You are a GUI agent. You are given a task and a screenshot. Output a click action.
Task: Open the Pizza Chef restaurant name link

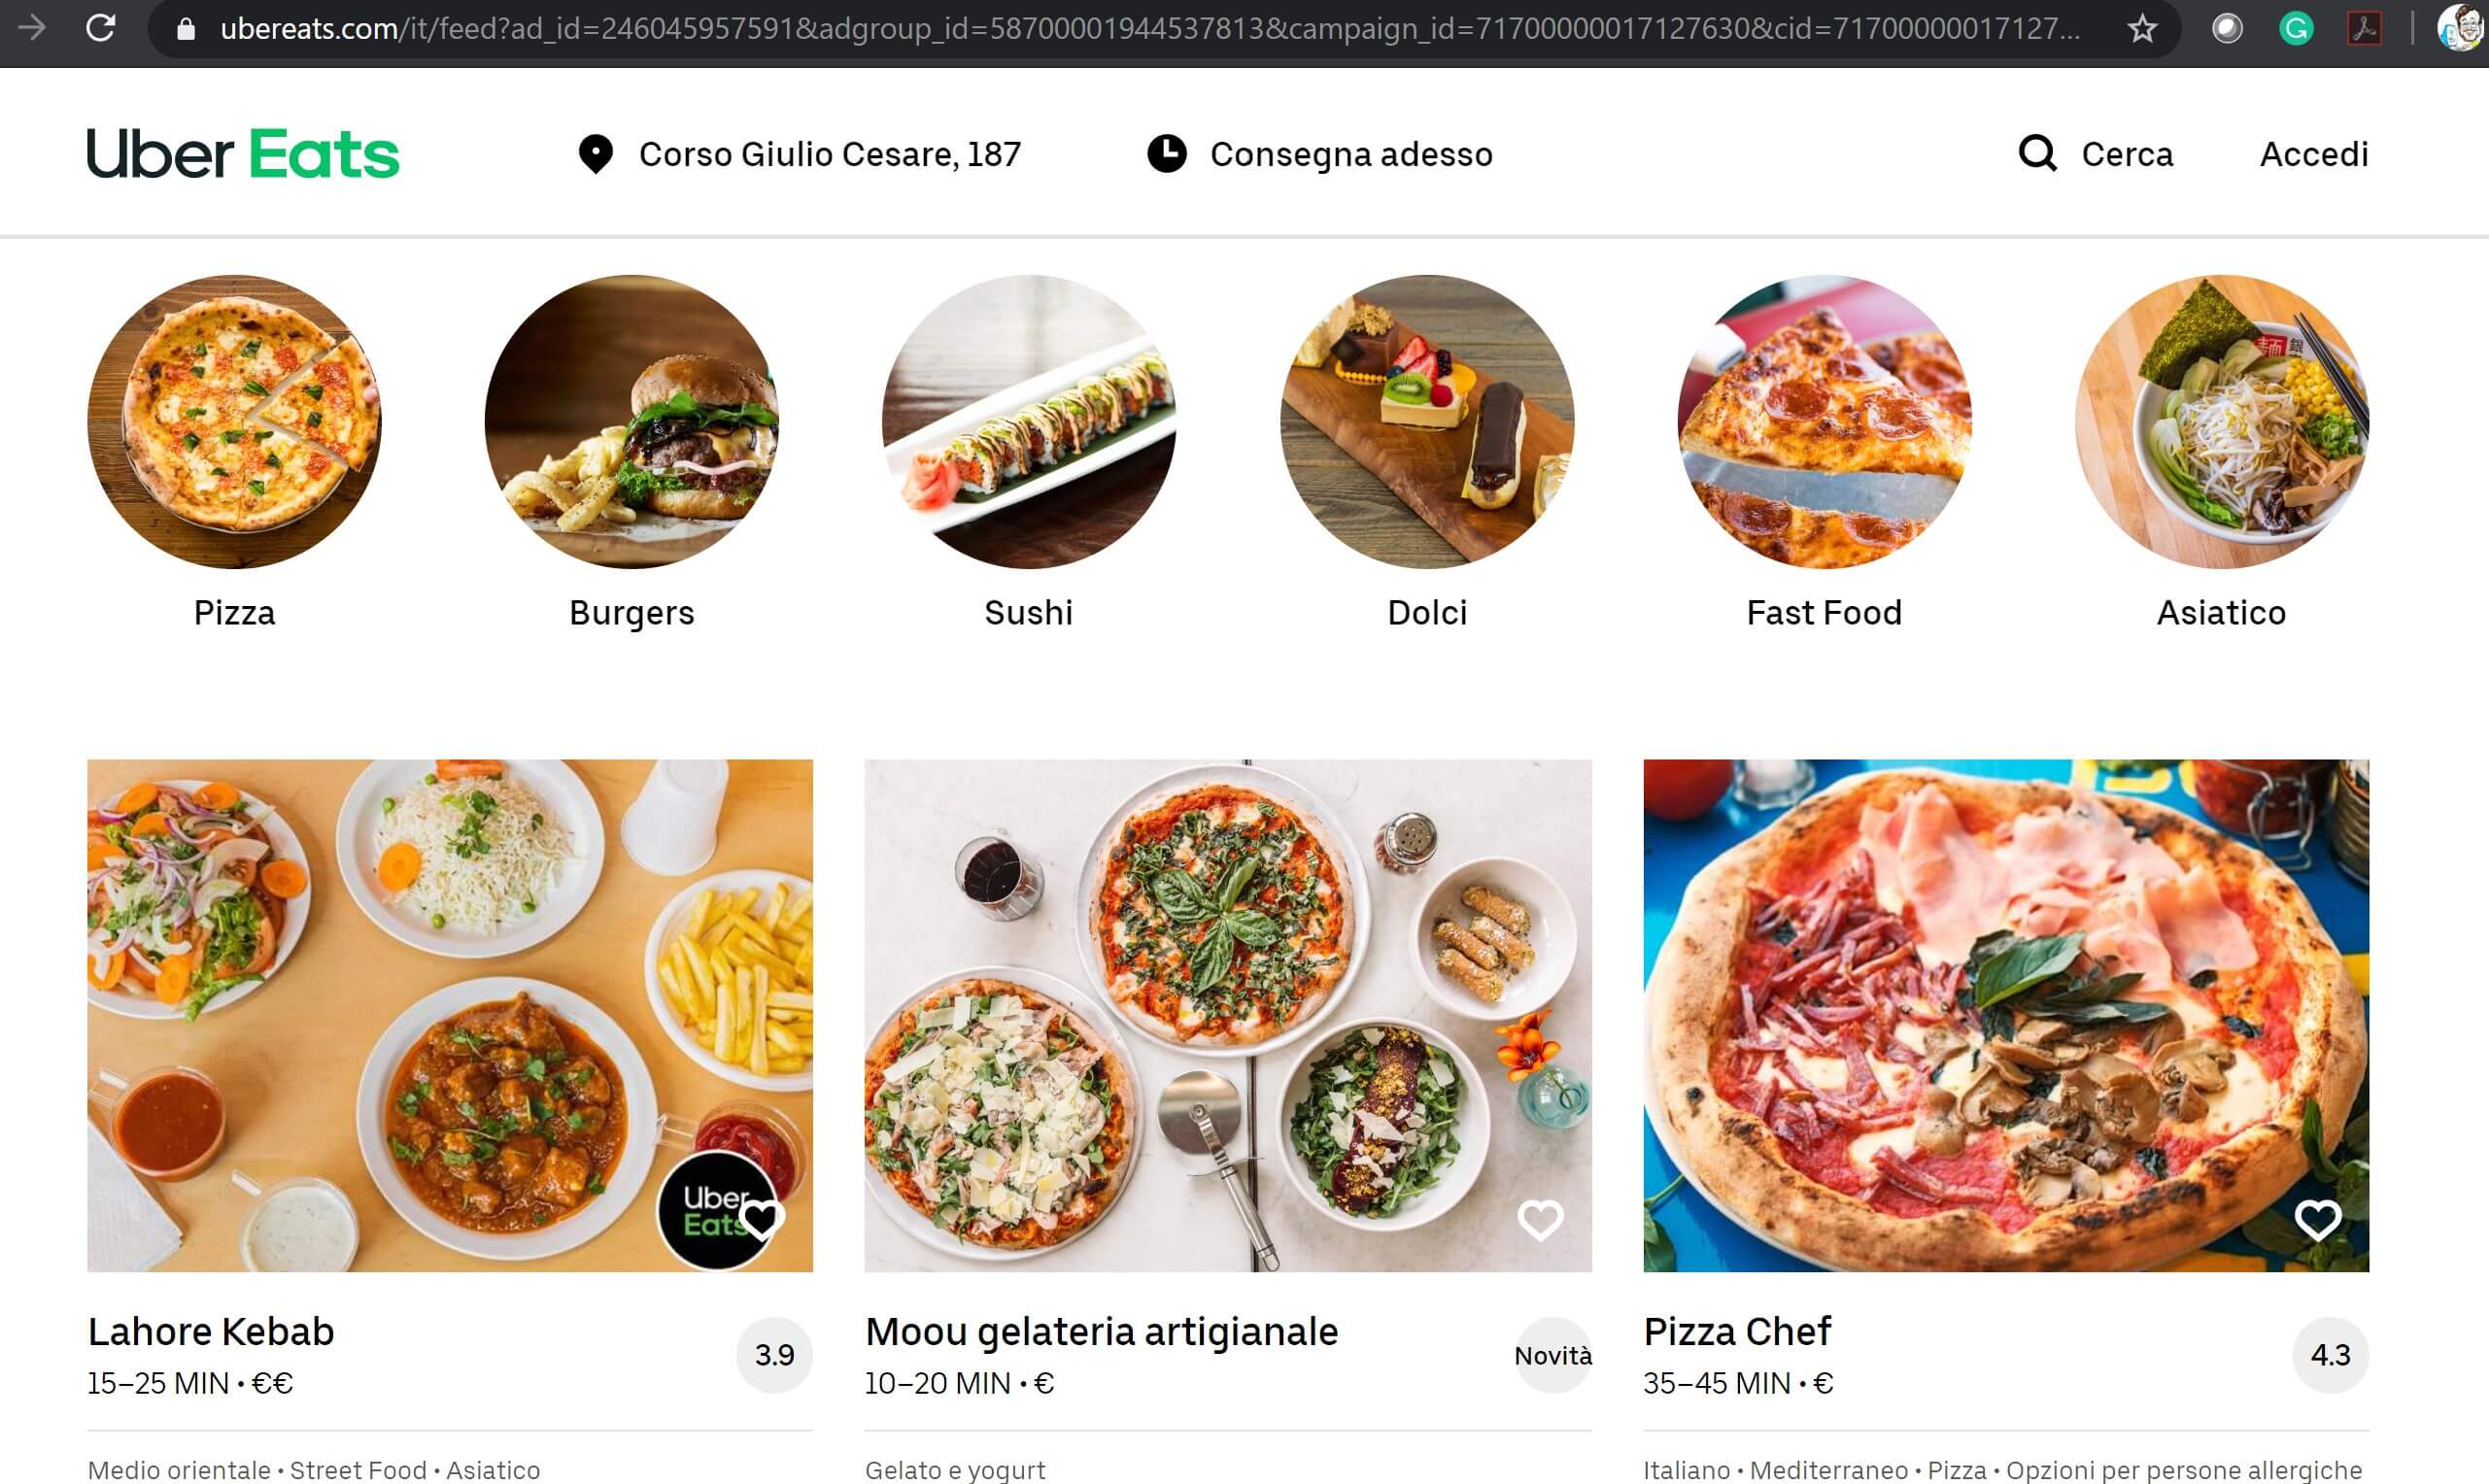click(1736, 1331)
